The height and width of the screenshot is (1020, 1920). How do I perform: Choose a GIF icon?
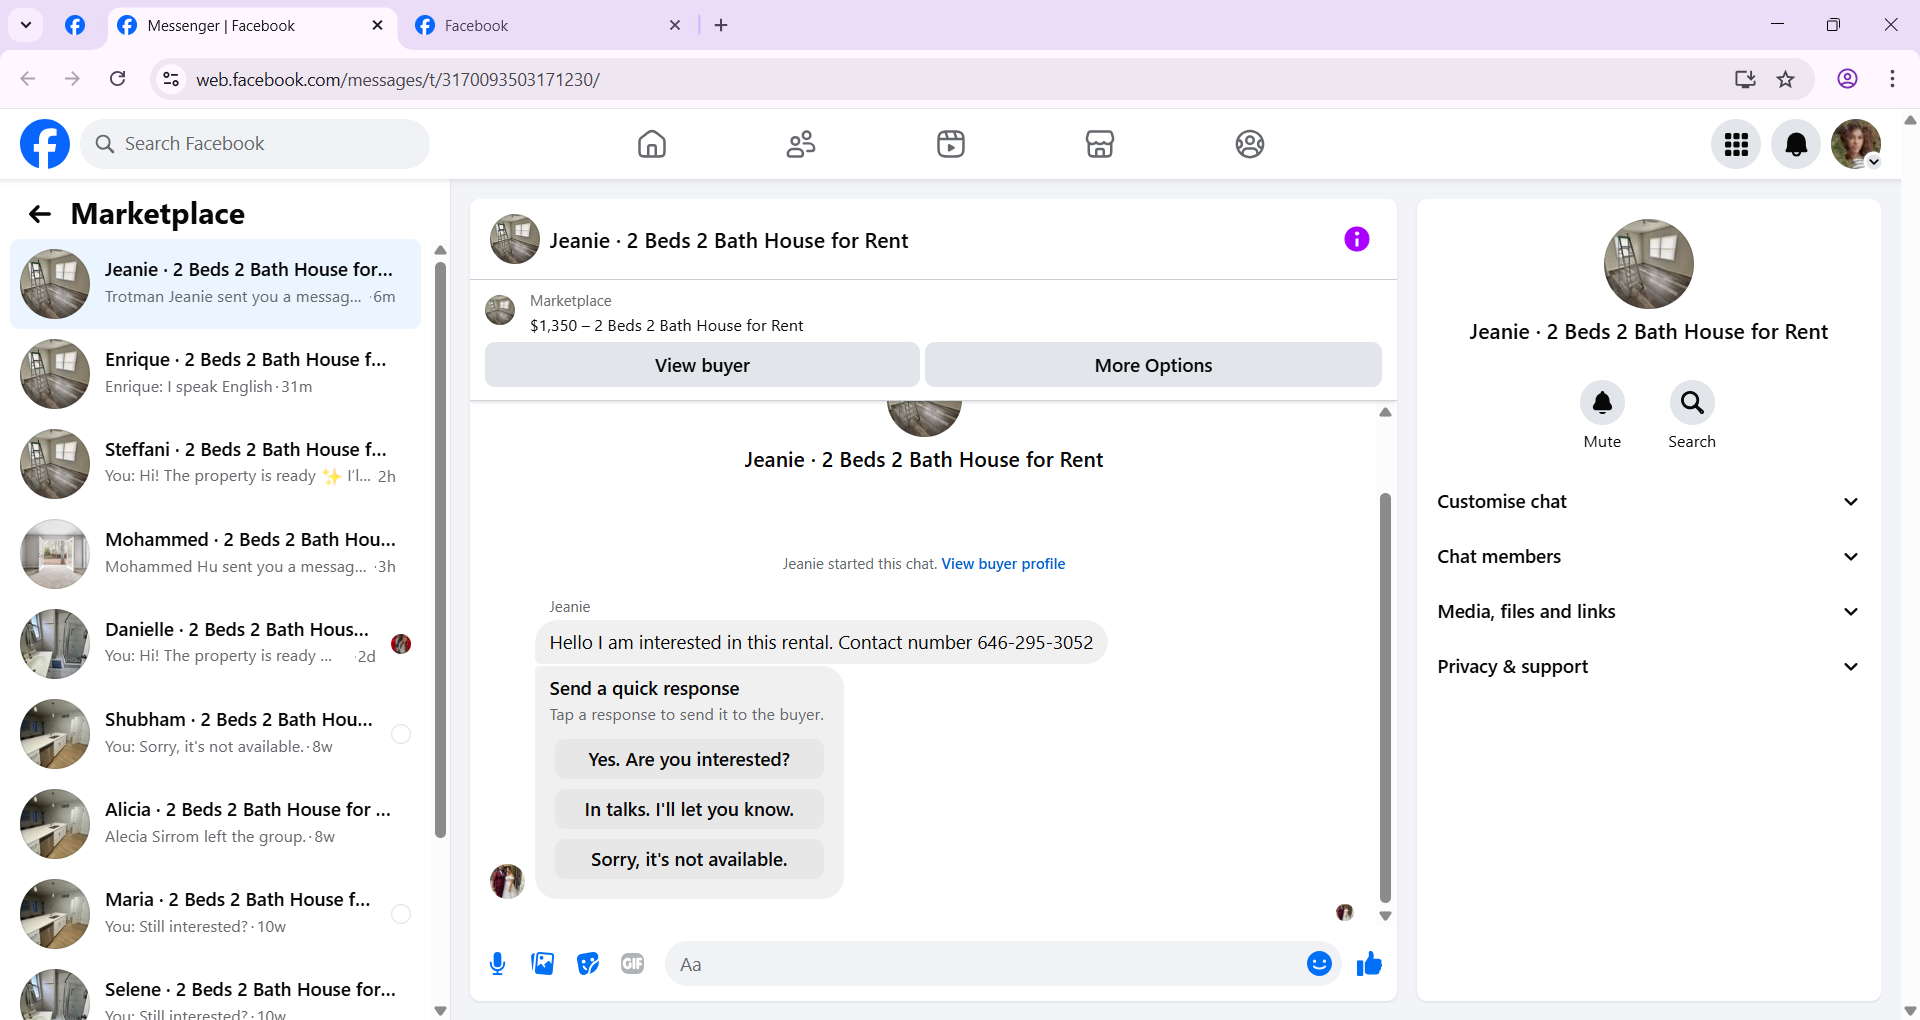coord(632,964)
